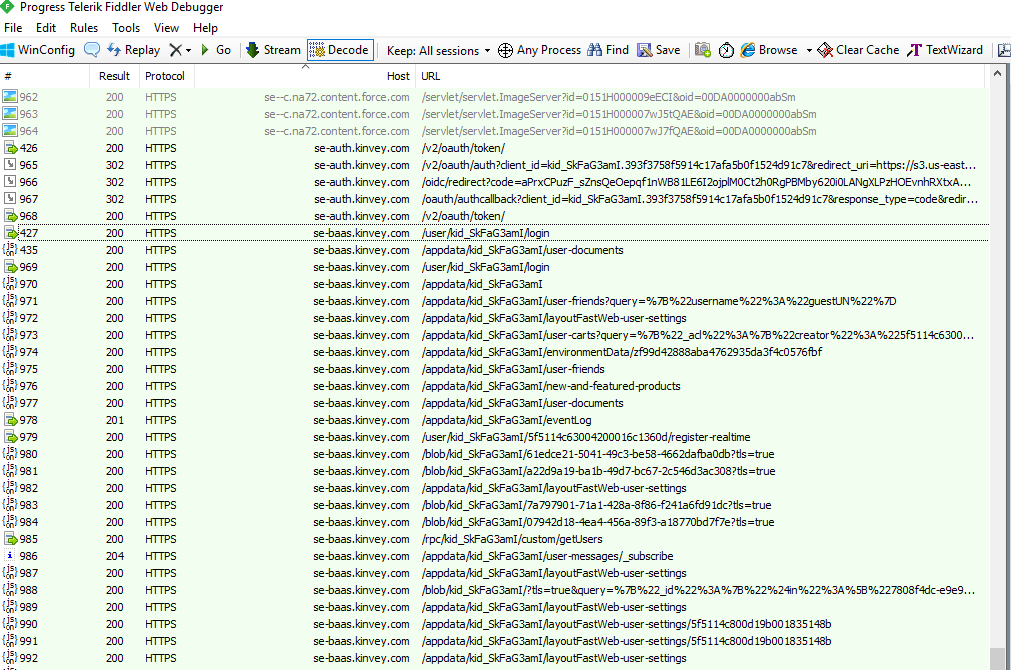
Task: Sort by Host column header
Action: [x=304, y=76]
